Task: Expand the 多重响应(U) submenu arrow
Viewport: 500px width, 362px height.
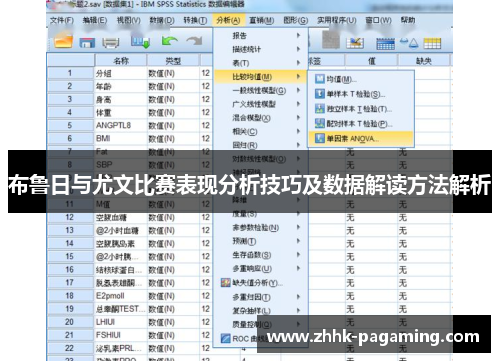Action: [298, 268]
